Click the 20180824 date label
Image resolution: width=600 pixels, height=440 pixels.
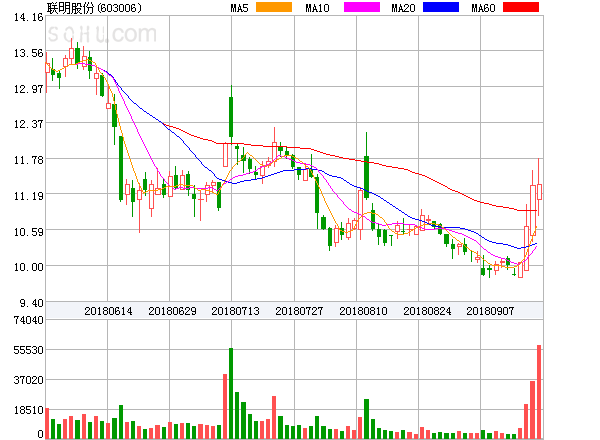point(427,311)
